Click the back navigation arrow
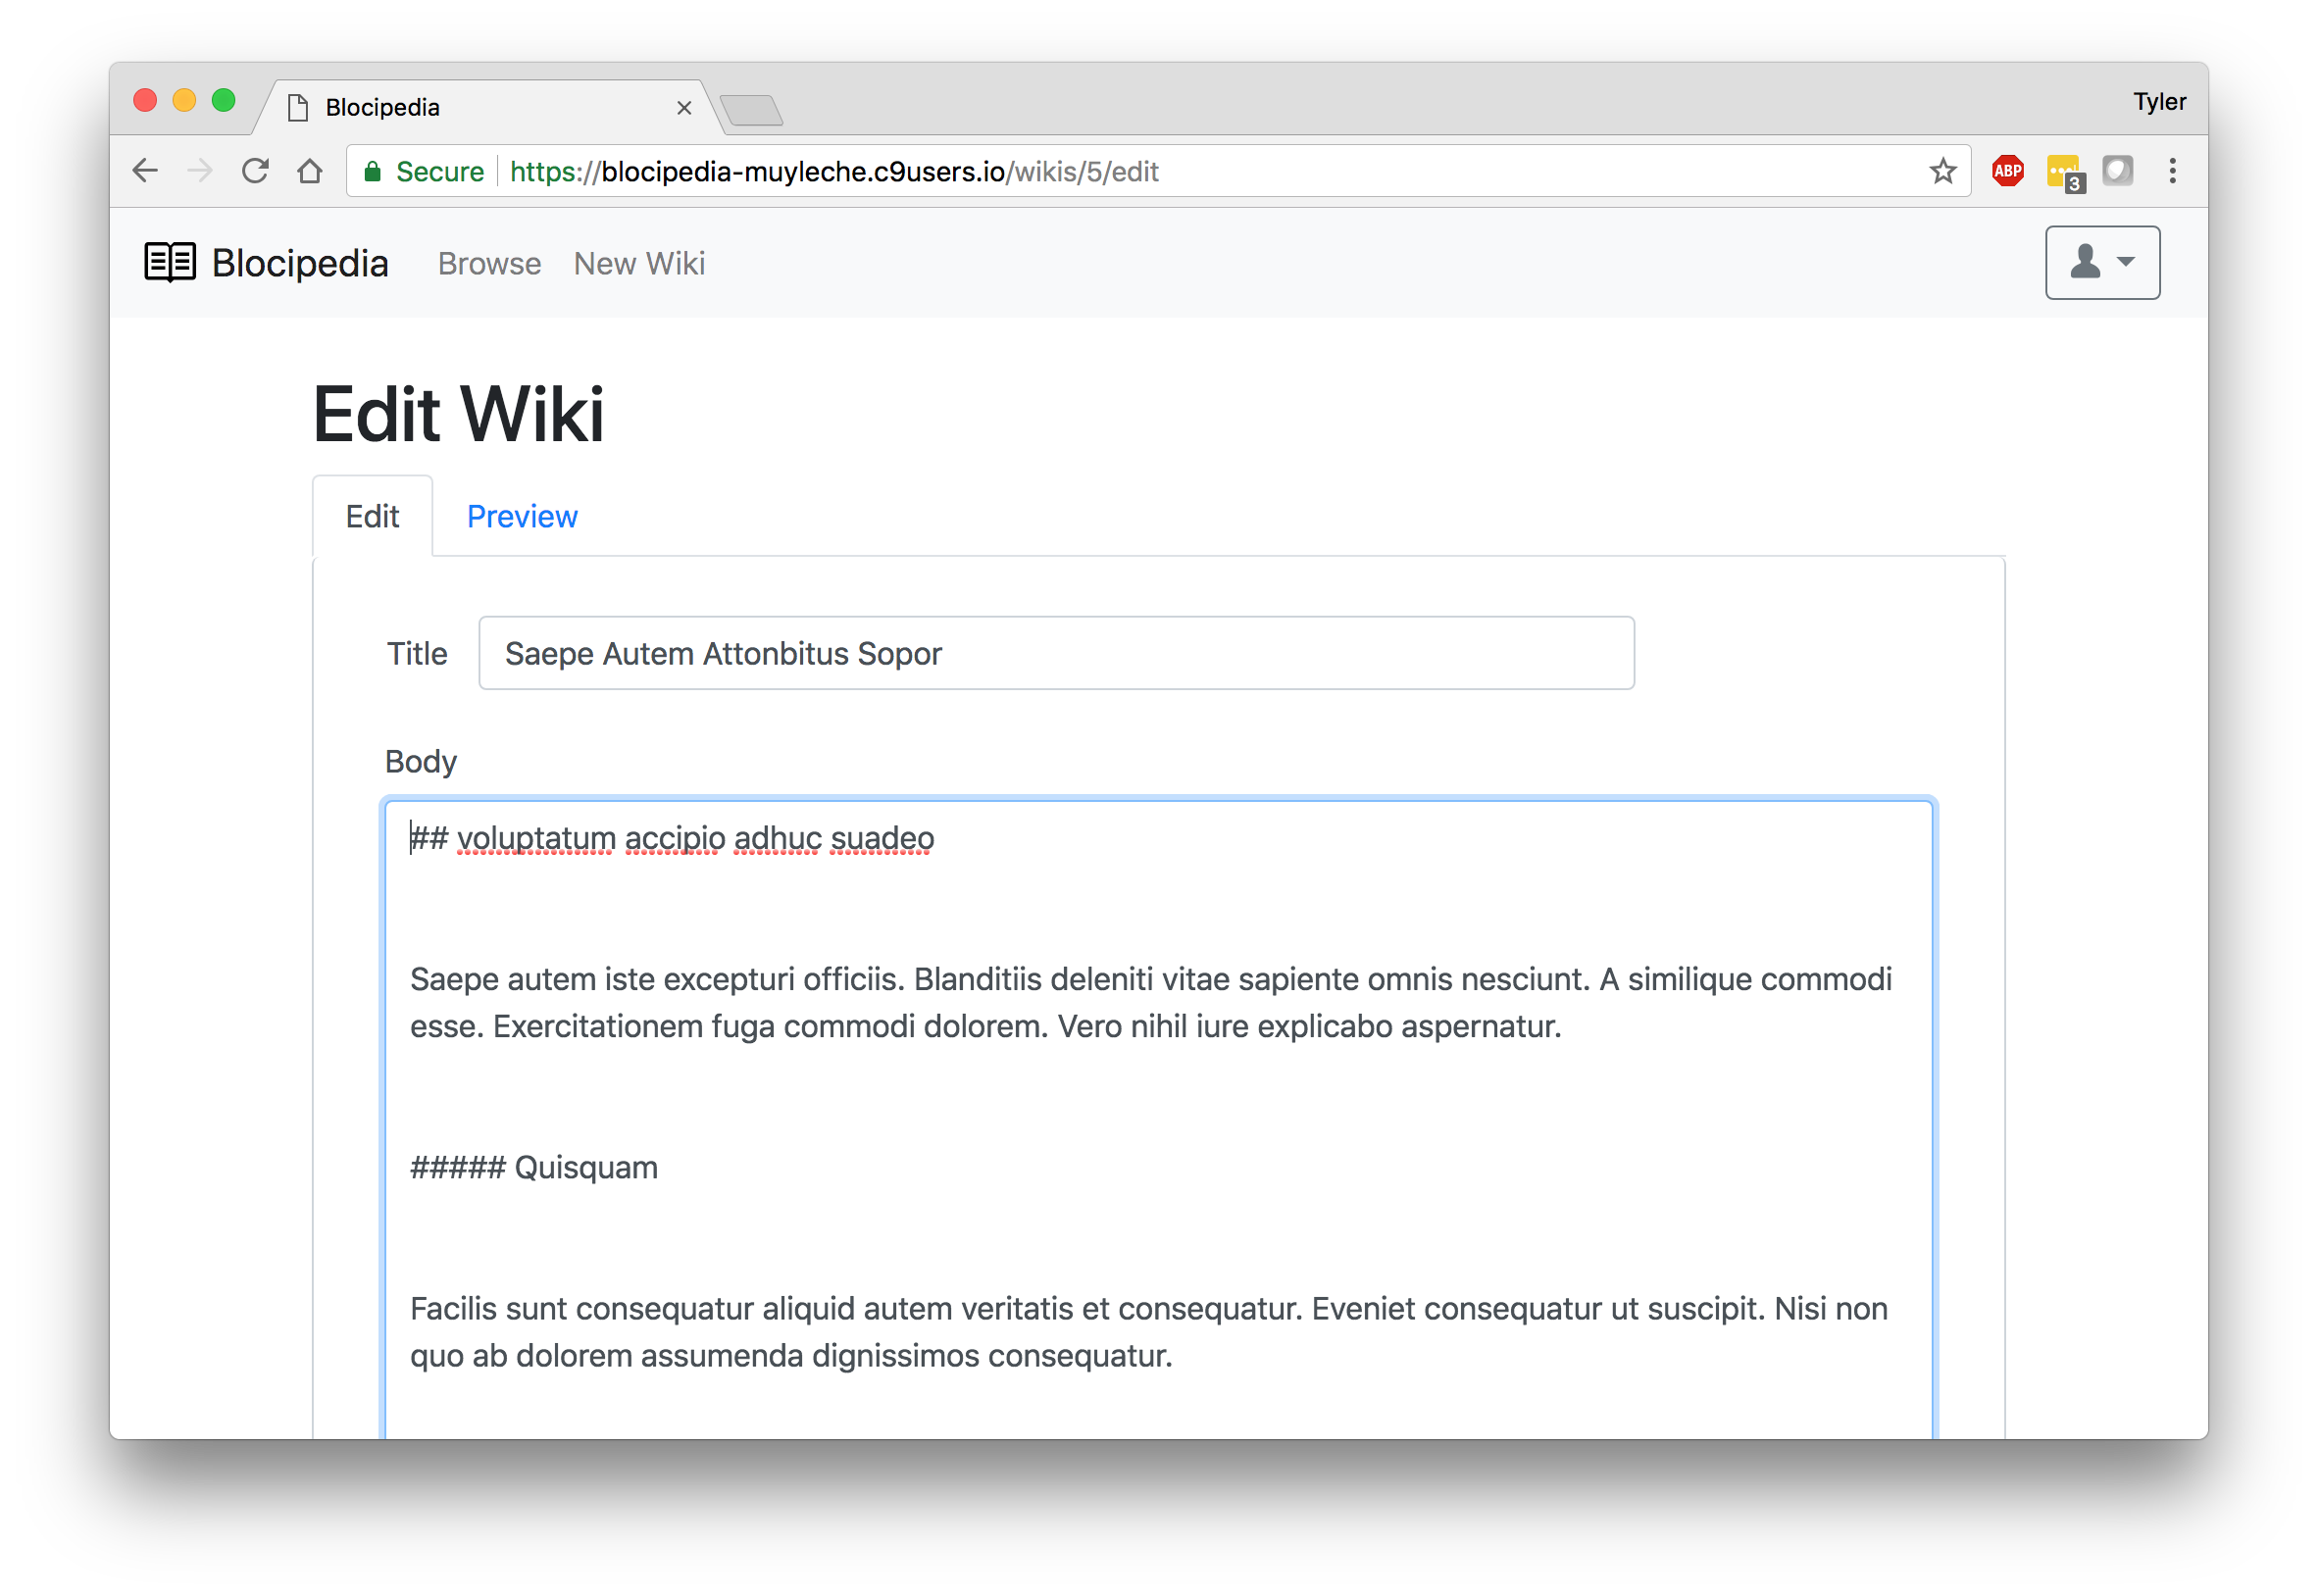This screenshot has height=1596, width=2318. (x=146, y=170)
